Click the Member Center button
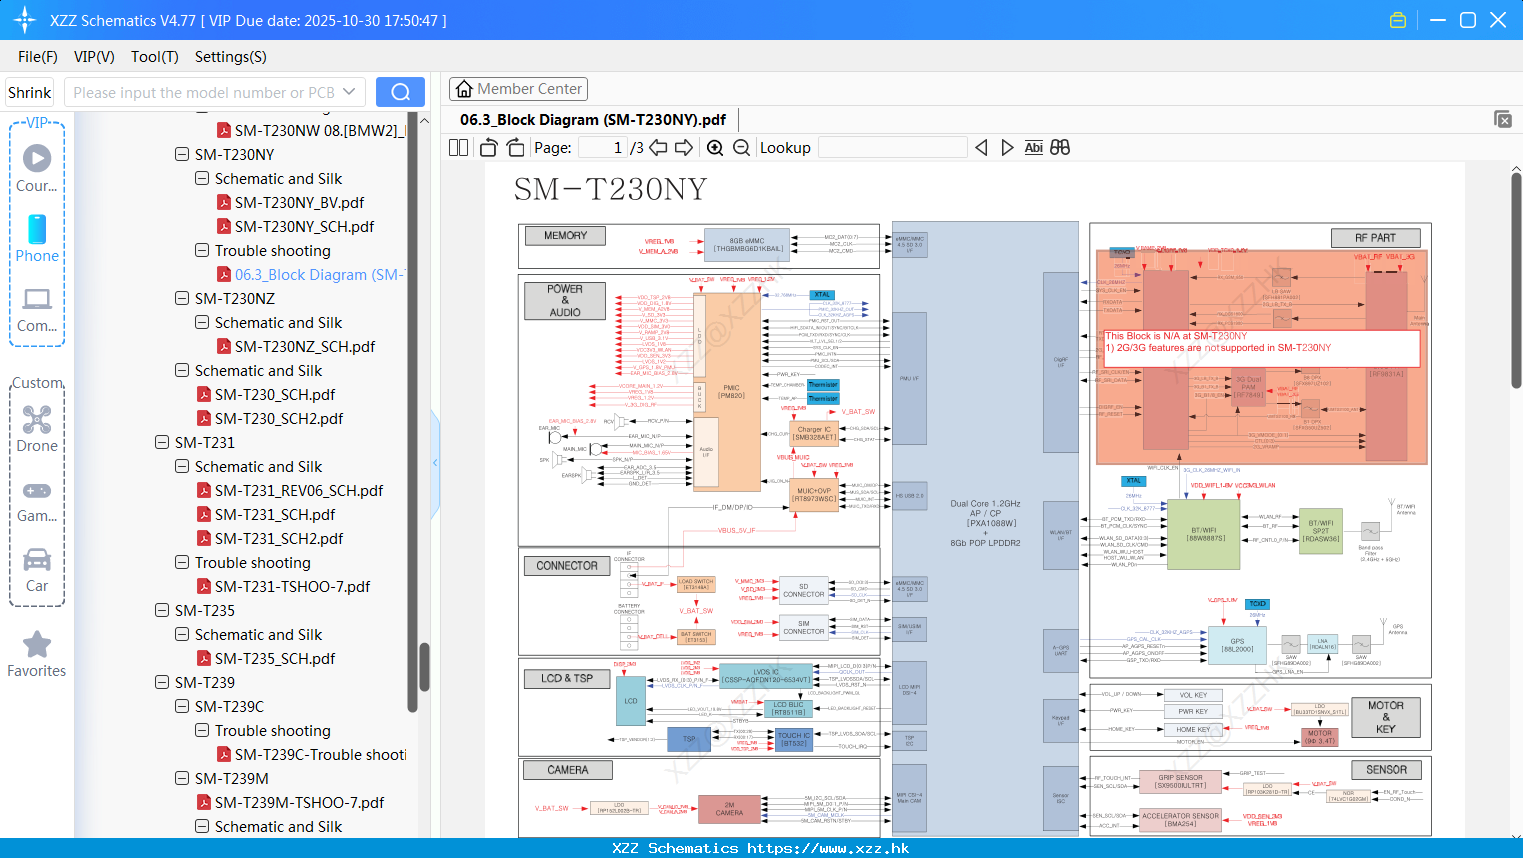This screenshot has height=858, width=1523. click(518, 89)
